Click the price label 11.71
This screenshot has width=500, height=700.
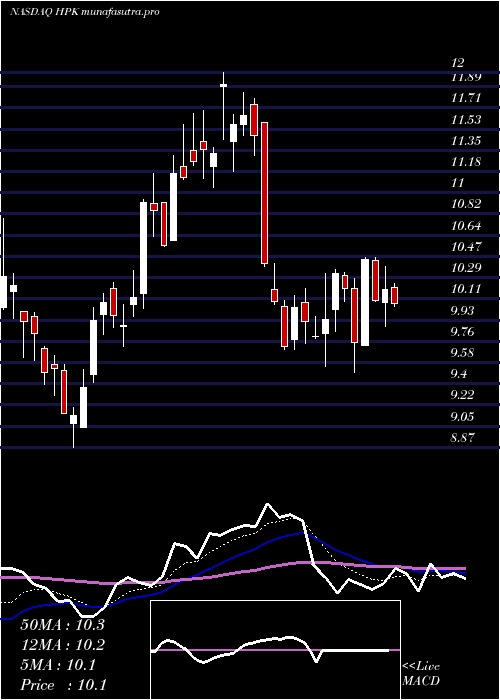(x=466, y=97)
